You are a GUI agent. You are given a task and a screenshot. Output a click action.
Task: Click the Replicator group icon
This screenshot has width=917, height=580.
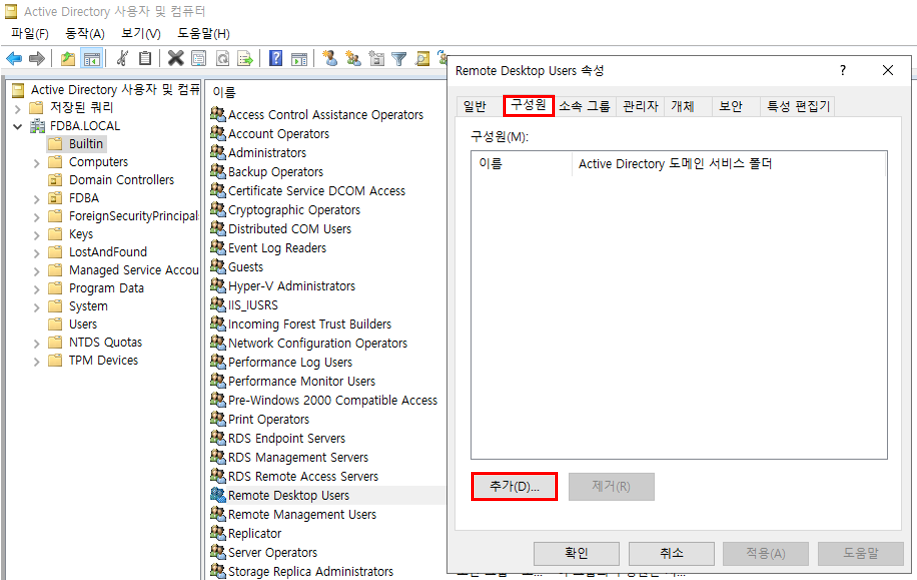click(x=218, y=533)
